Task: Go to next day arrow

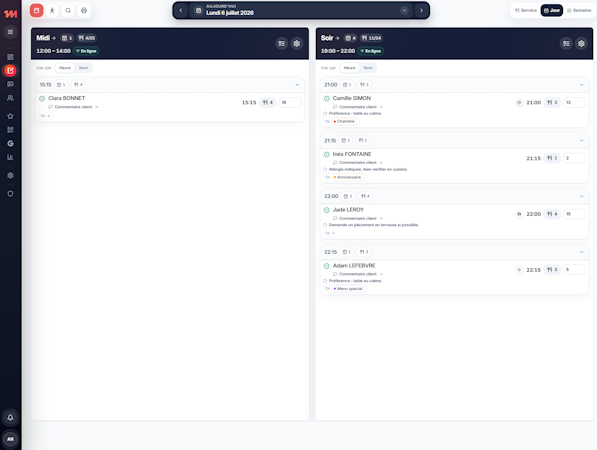Action: [421, 11]
